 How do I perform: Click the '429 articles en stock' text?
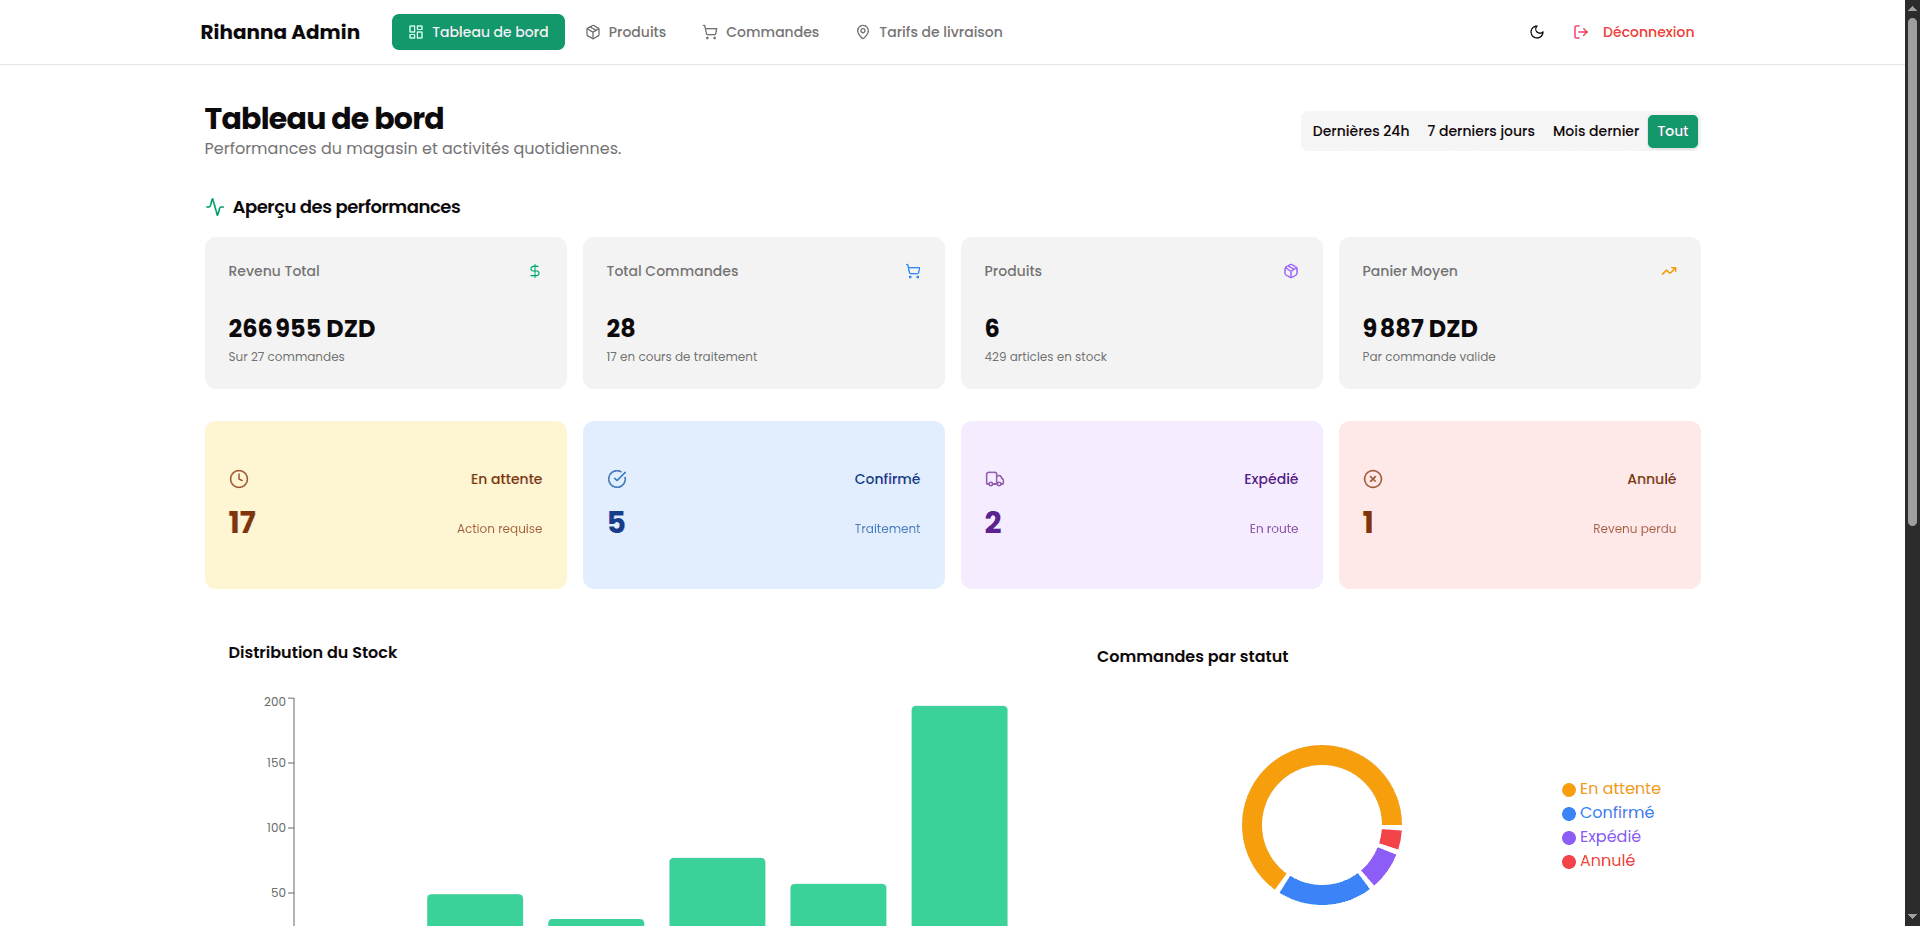click(x=1045, y=357)
